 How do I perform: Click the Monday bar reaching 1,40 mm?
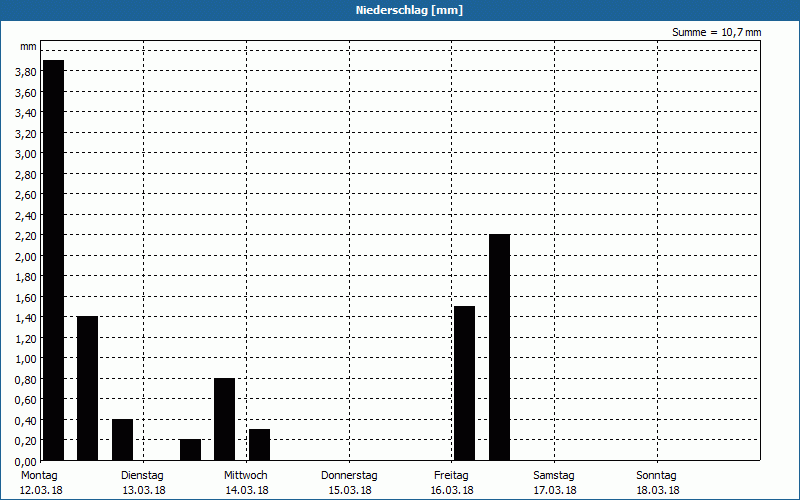(x=87, y=388)
